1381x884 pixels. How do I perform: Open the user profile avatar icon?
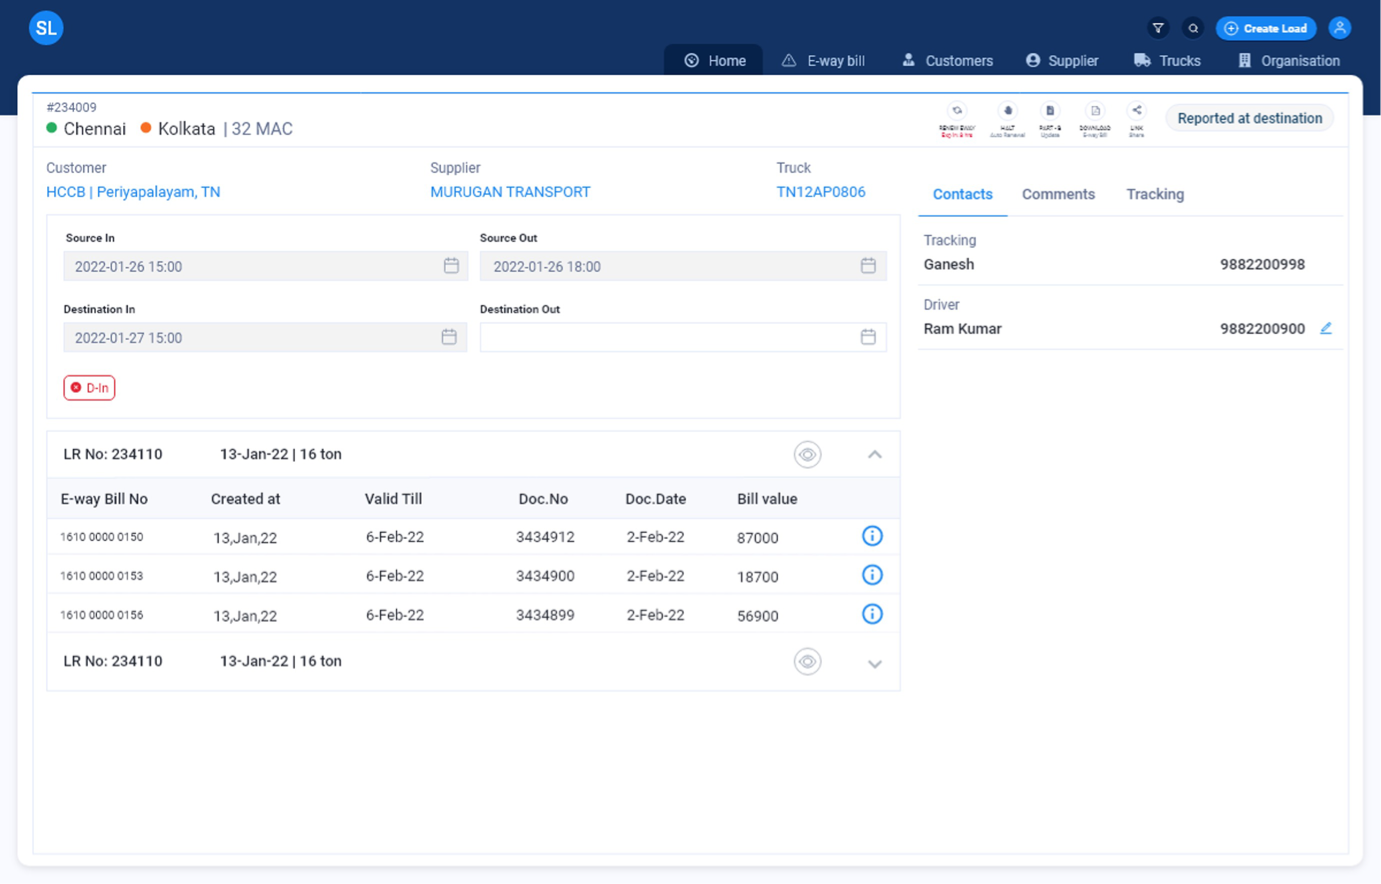click(1340, 28)
